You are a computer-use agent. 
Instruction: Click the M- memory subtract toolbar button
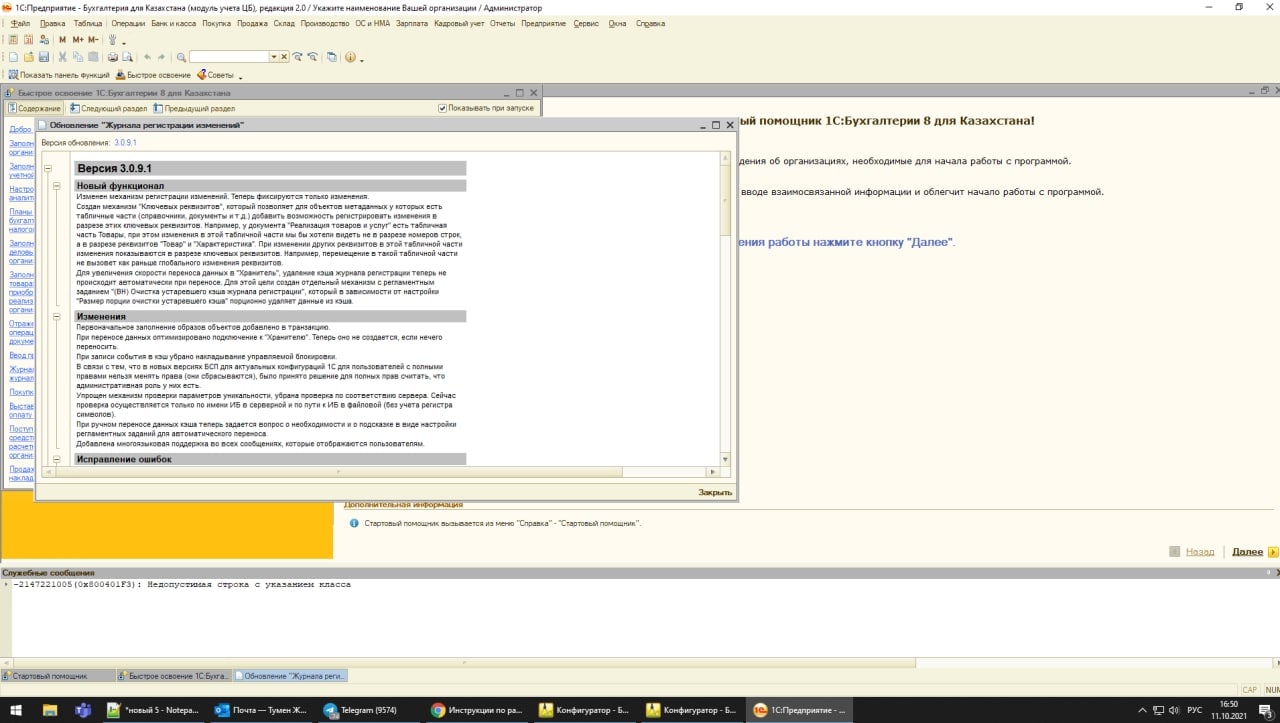pos(93,40)
